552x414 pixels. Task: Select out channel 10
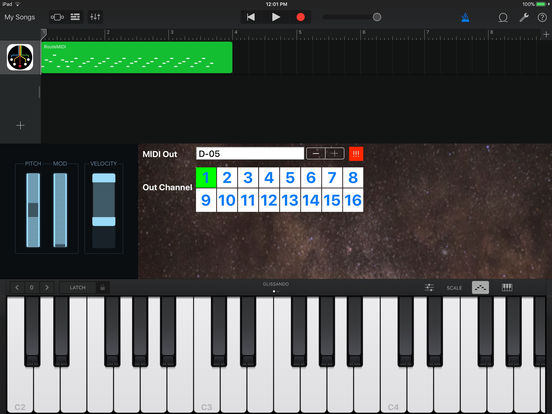point(227,200)
